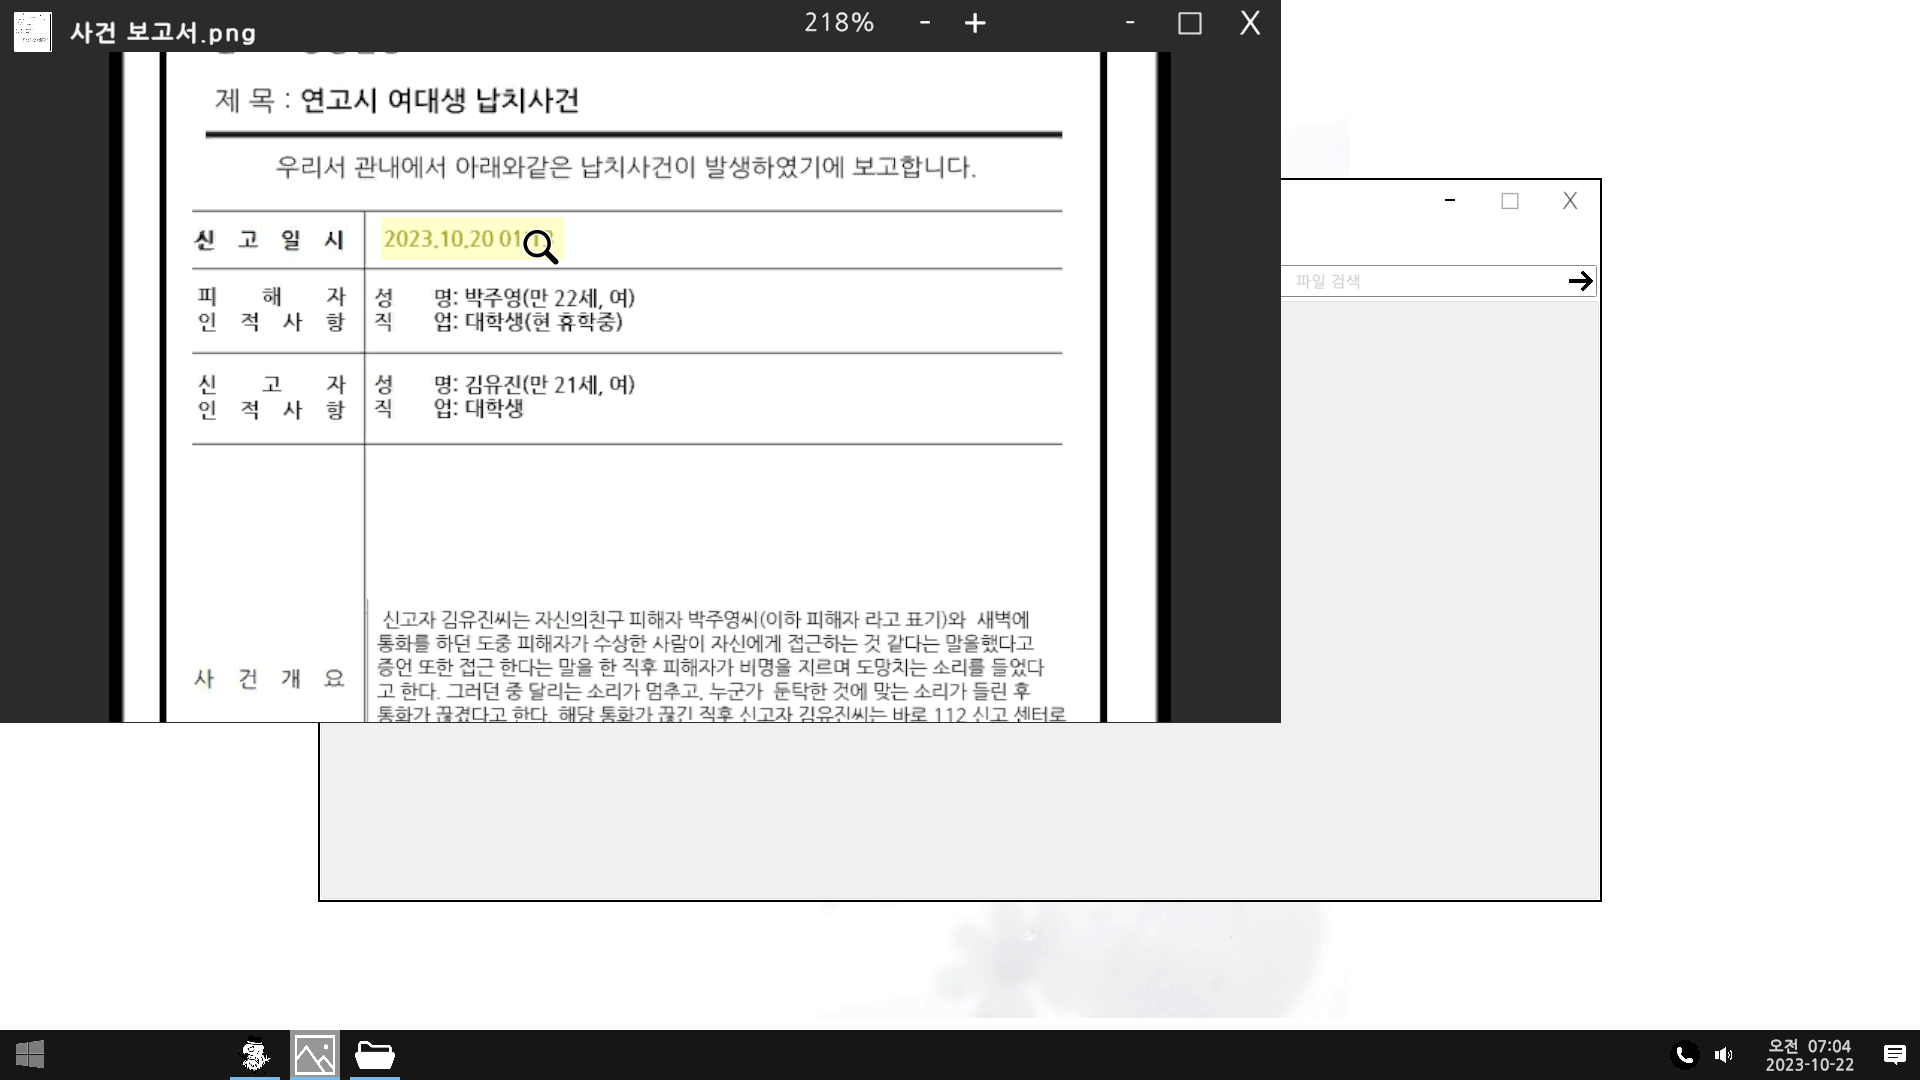Viewport: 1920px width, 1080px height.
Task: Click the taskbar clock showing 07:04
Action: pos(1809,1055)
